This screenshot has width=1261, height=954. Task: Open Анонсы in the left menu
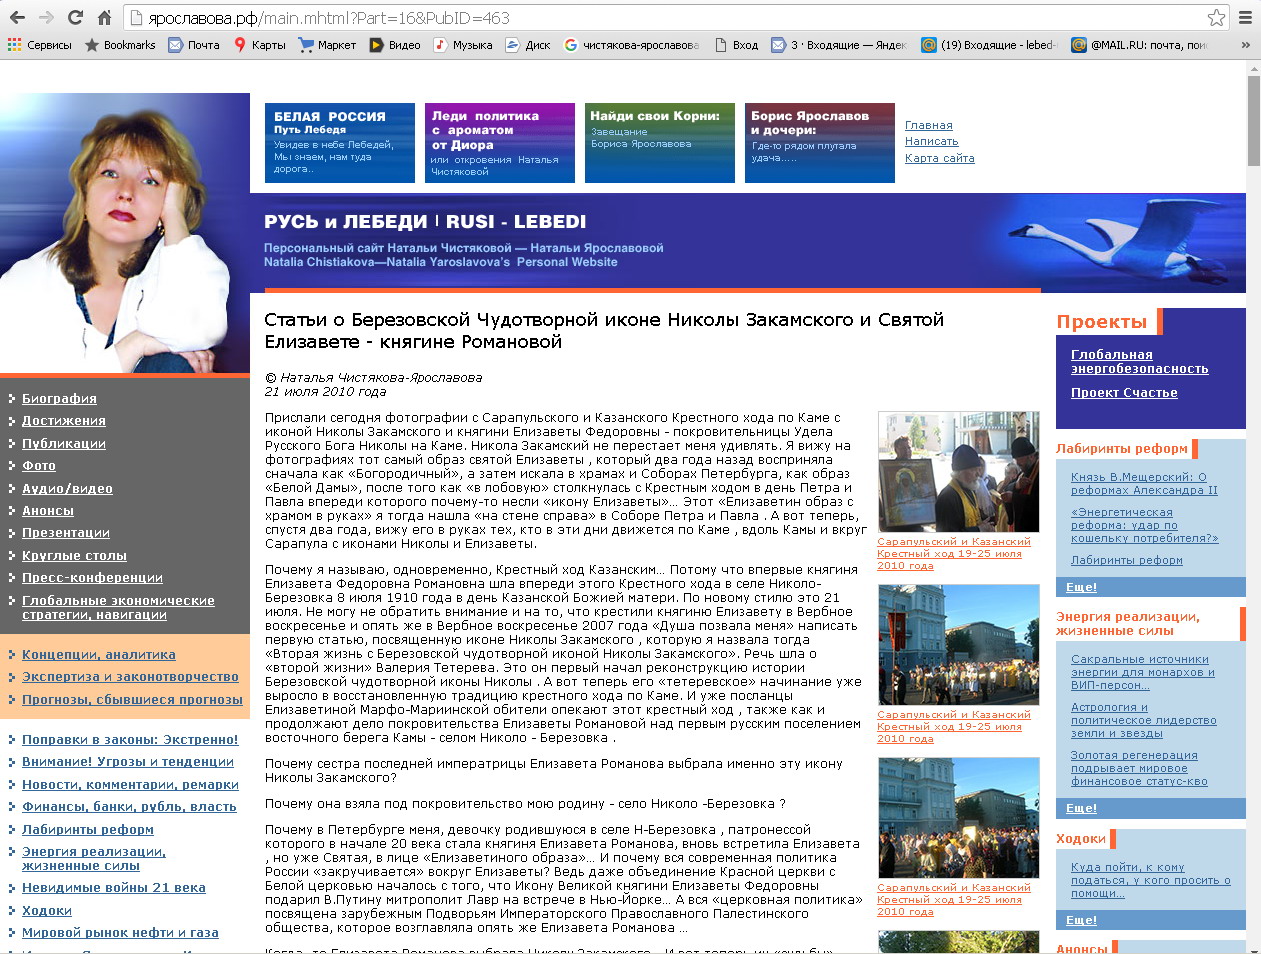48,510
